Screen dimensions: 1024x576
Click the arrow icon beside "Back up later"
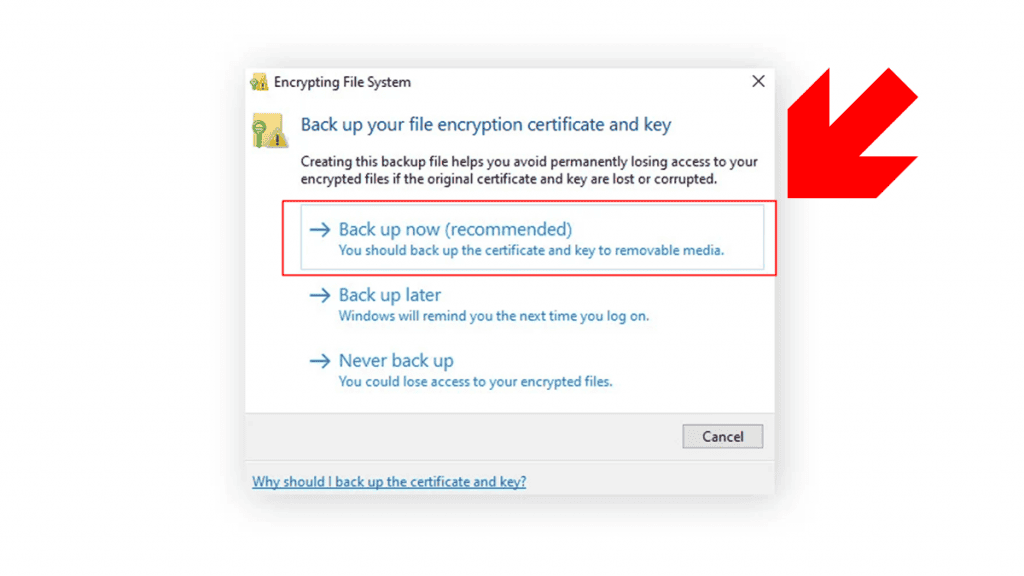tap(319, 295)
